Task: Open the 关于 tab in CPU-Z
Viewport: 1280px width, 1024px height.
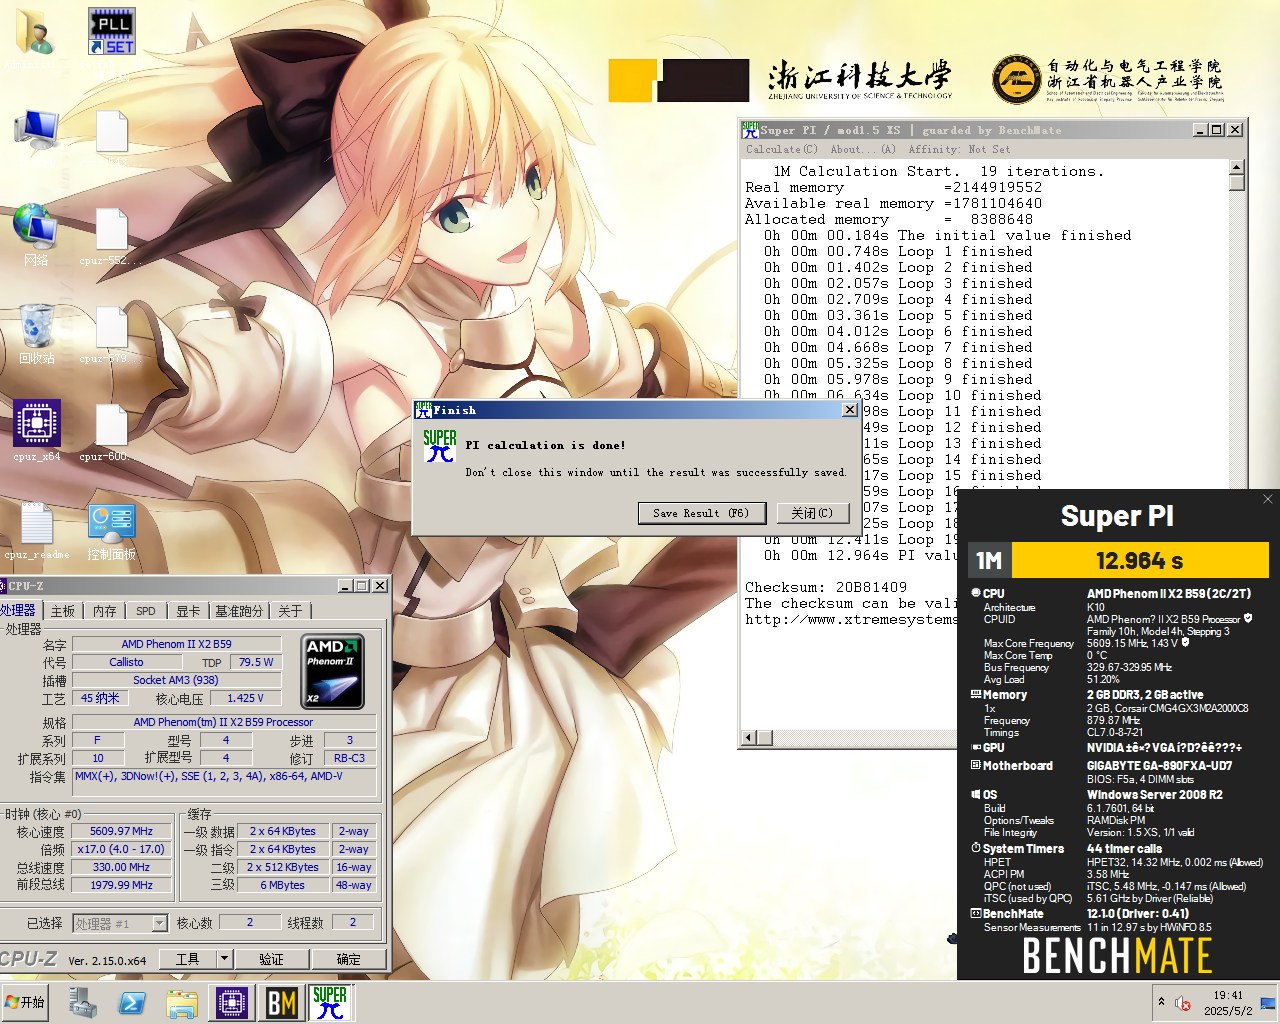Action: click(291, 611)
